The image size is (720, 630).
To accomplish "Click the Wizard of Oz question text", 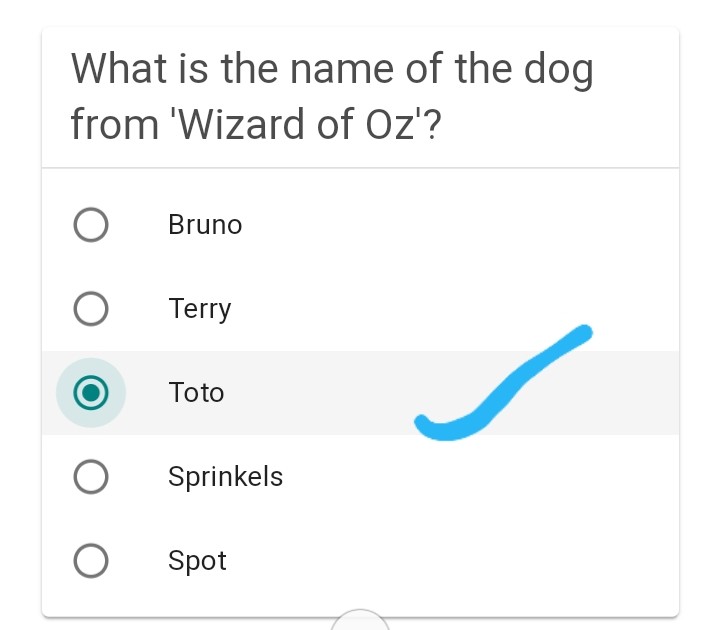I will point(332,97).
